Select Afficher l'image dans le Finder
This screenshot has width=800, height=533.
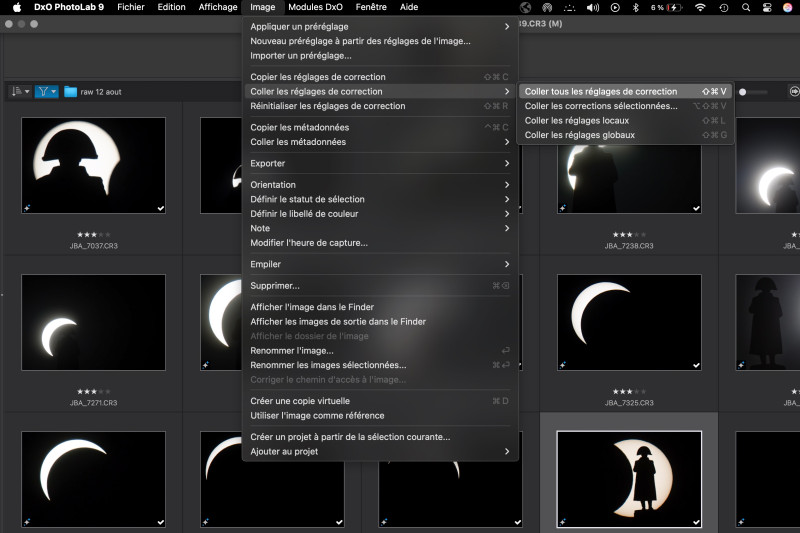(x=380, y=307)
